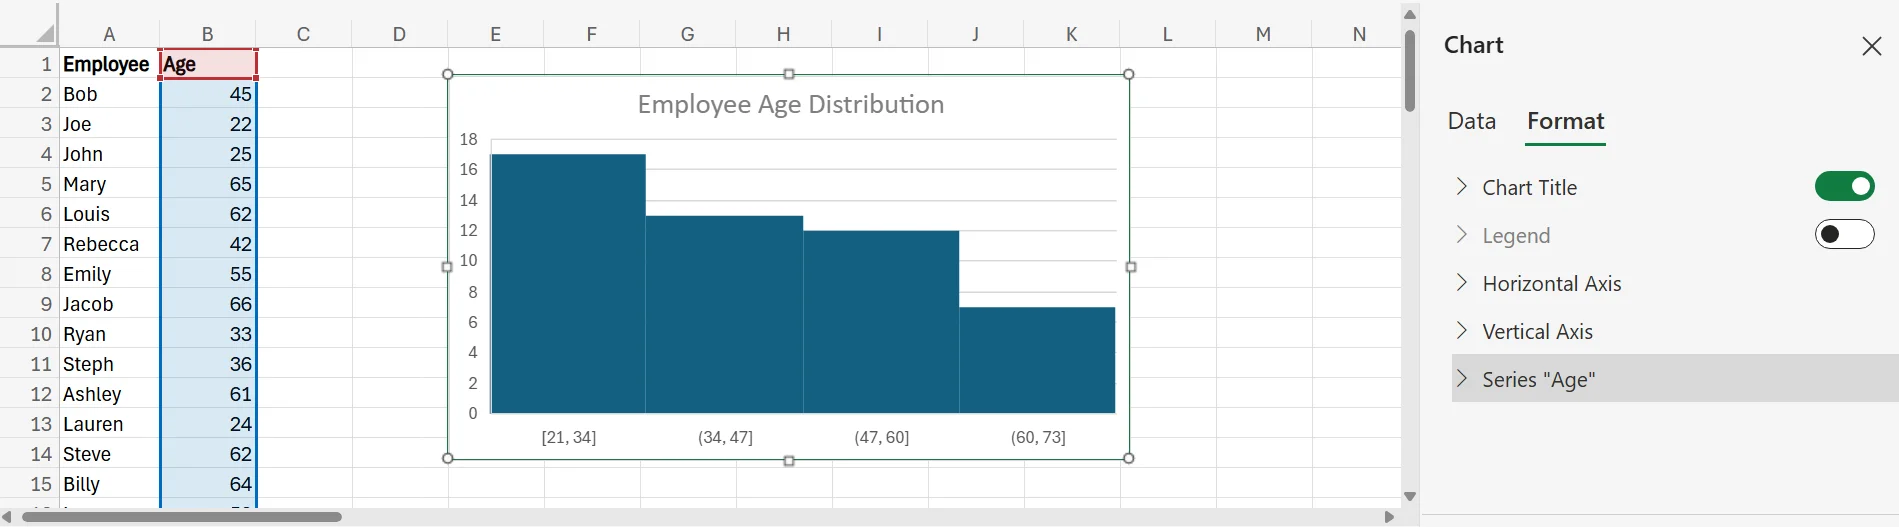Screen dimensions: 1899x527
Task: Select the cell containing Jacob
Action: point(109,304)
